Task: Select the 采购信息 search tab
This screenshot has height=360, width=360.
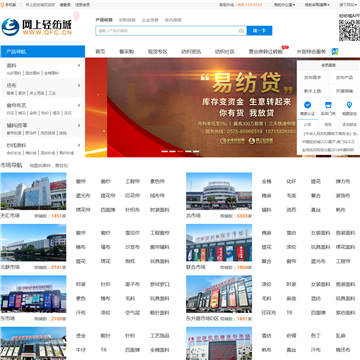Action: (x=127, y=20)
